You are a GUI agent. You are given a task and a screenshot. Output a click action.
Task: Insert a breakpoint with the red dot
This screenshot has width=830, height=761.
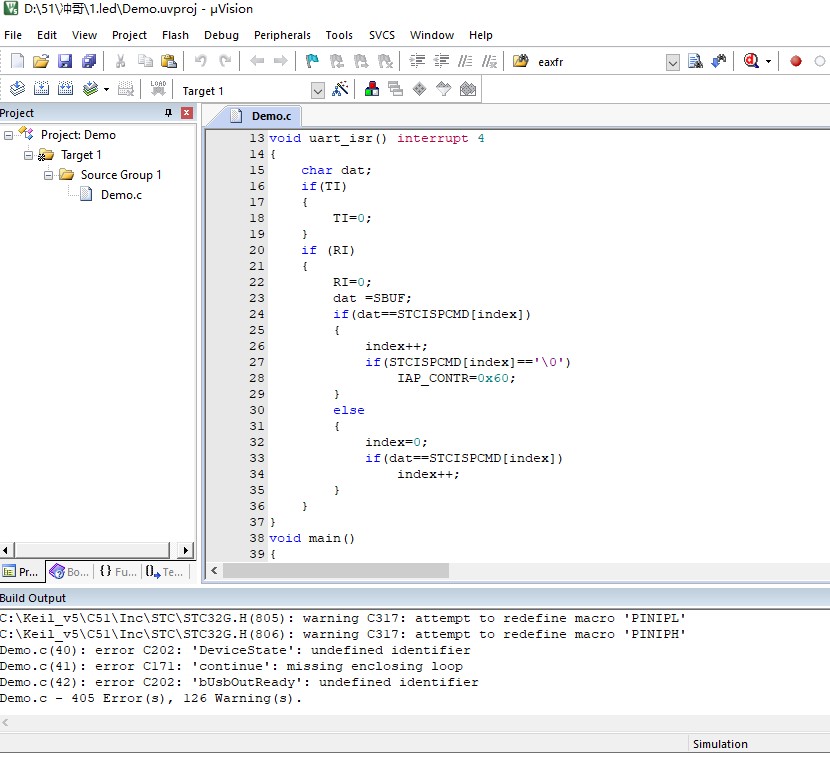point(796,61)
